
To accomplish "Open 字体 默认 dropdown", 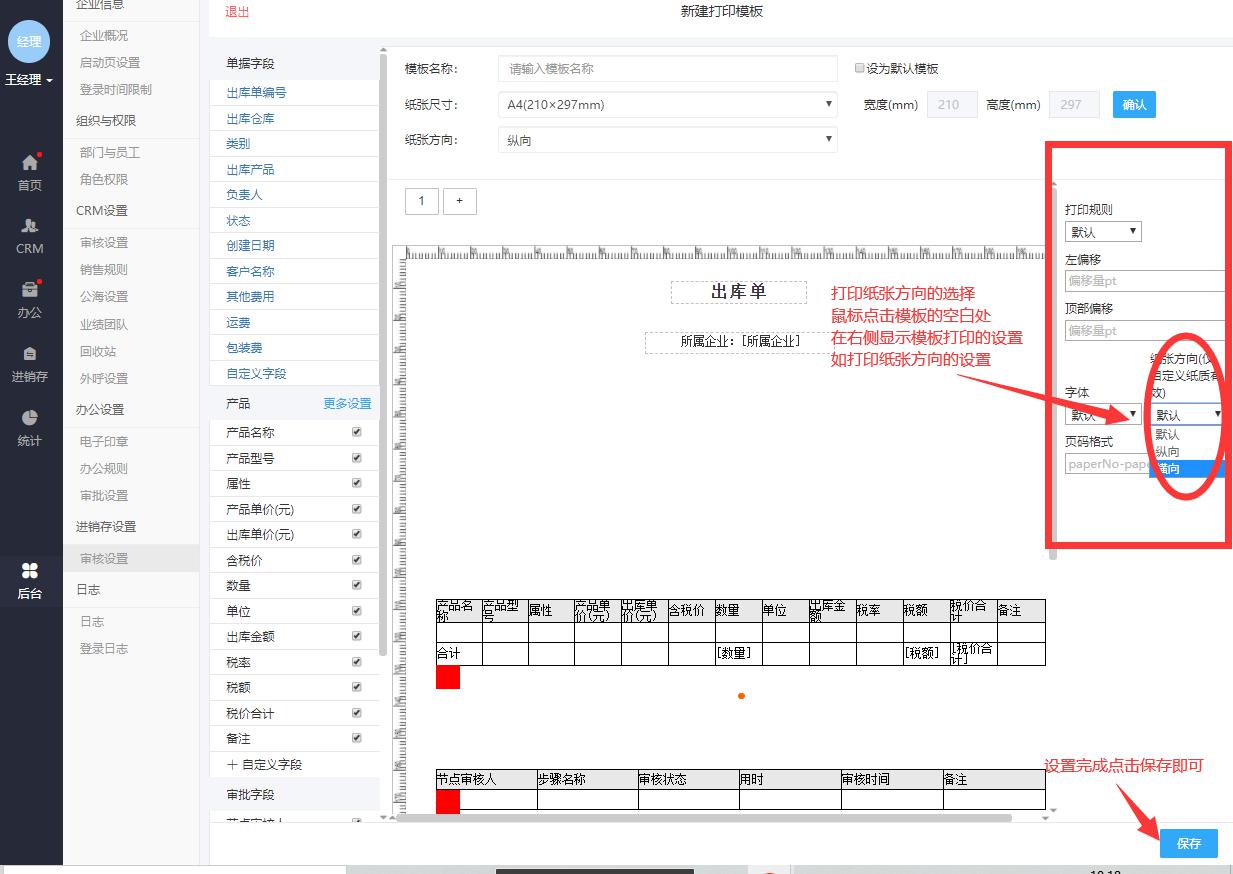I will pyautogui.click(x=1103, y=414).
